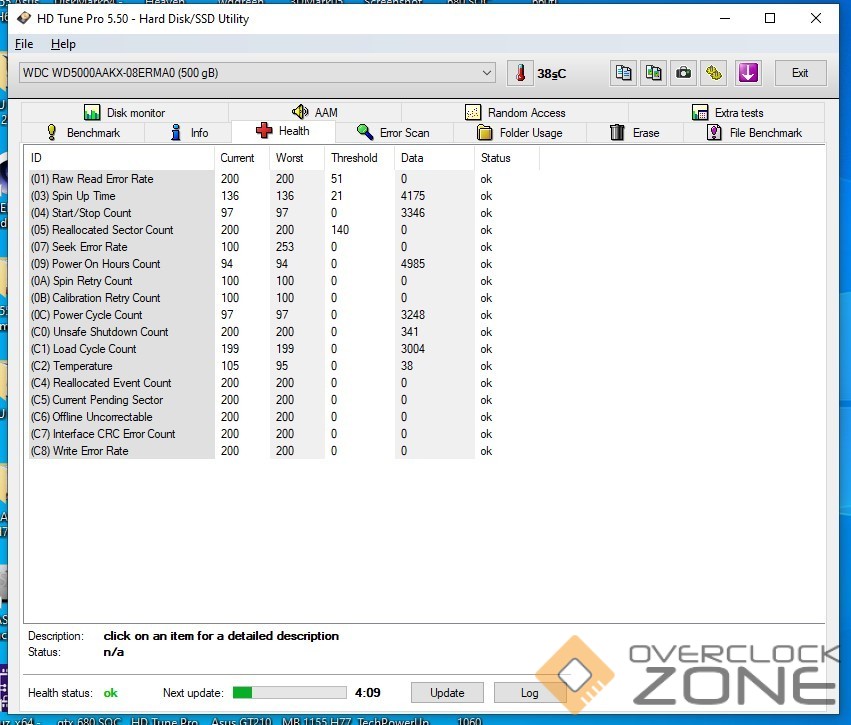Select the (0C) Power Cycle Count row
Image resolution: width=851 pixels, height=725 pixels.
[x=284, y=315]
